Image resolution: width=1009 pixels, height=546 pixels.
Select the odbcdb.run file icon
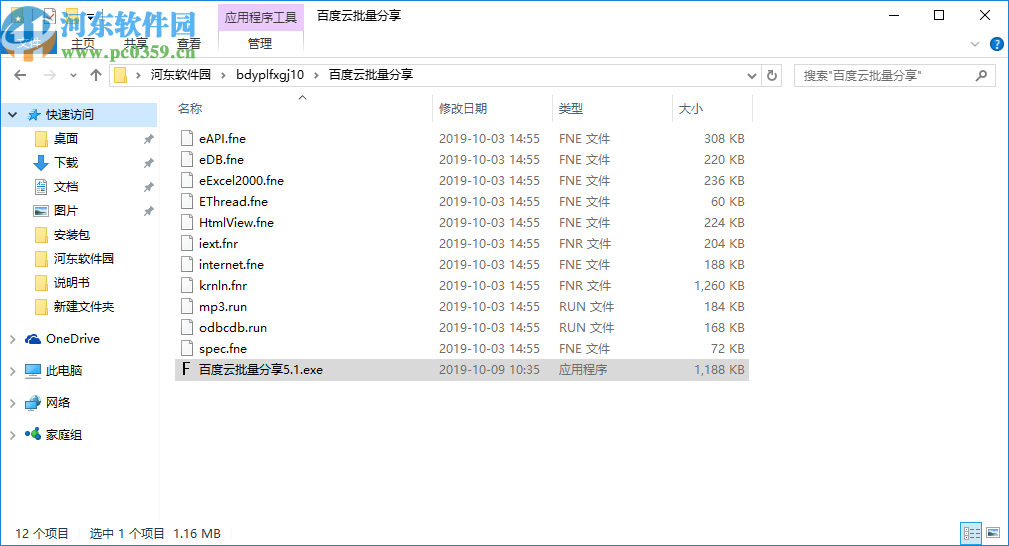(x=187, y=327)
